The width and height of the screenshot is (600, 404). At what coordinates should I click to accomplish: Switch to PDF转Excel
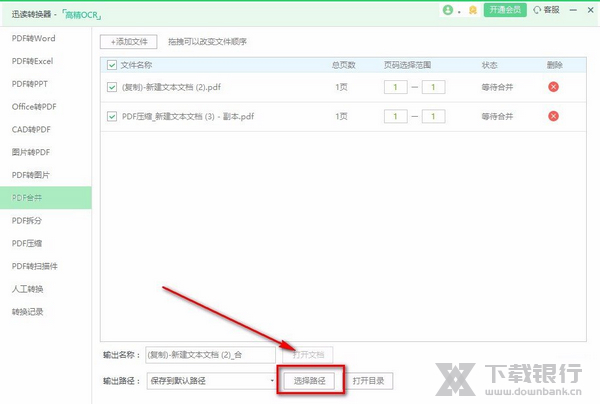click(33, 61)
